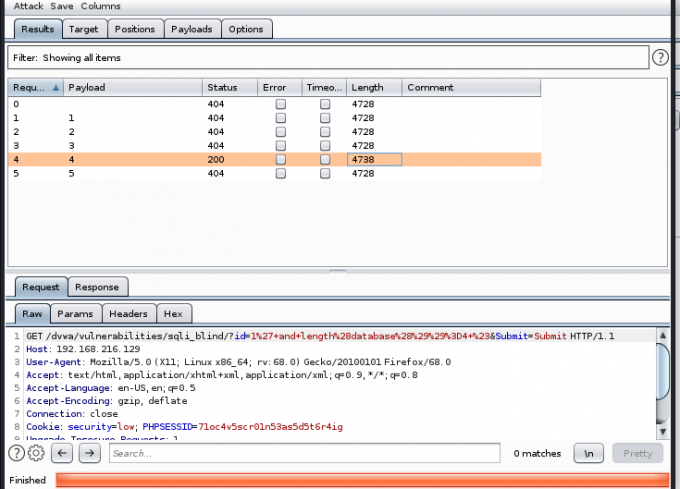Go to previous search match arrow
Viewport: 680px width, 489px height.
click(x=62, y=453)
